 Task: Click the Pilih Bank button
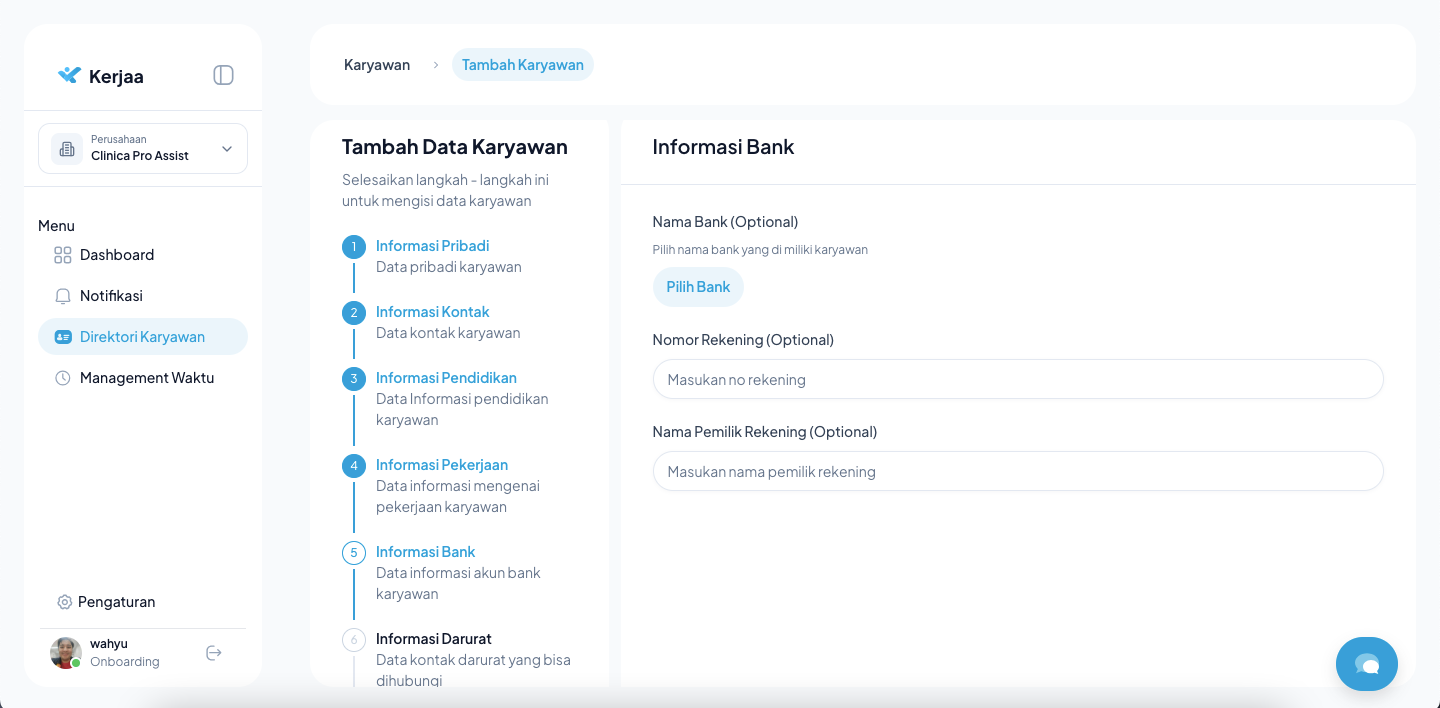coord(698,287)
